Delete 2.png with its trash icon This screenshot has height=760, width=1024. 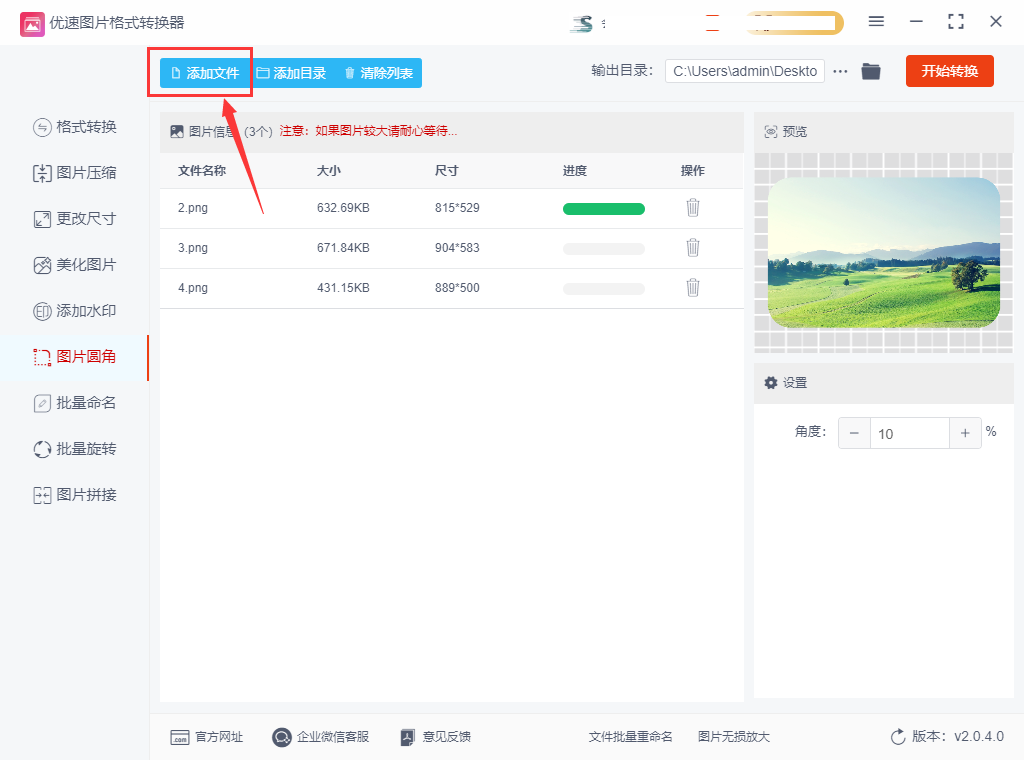[693, 208]
